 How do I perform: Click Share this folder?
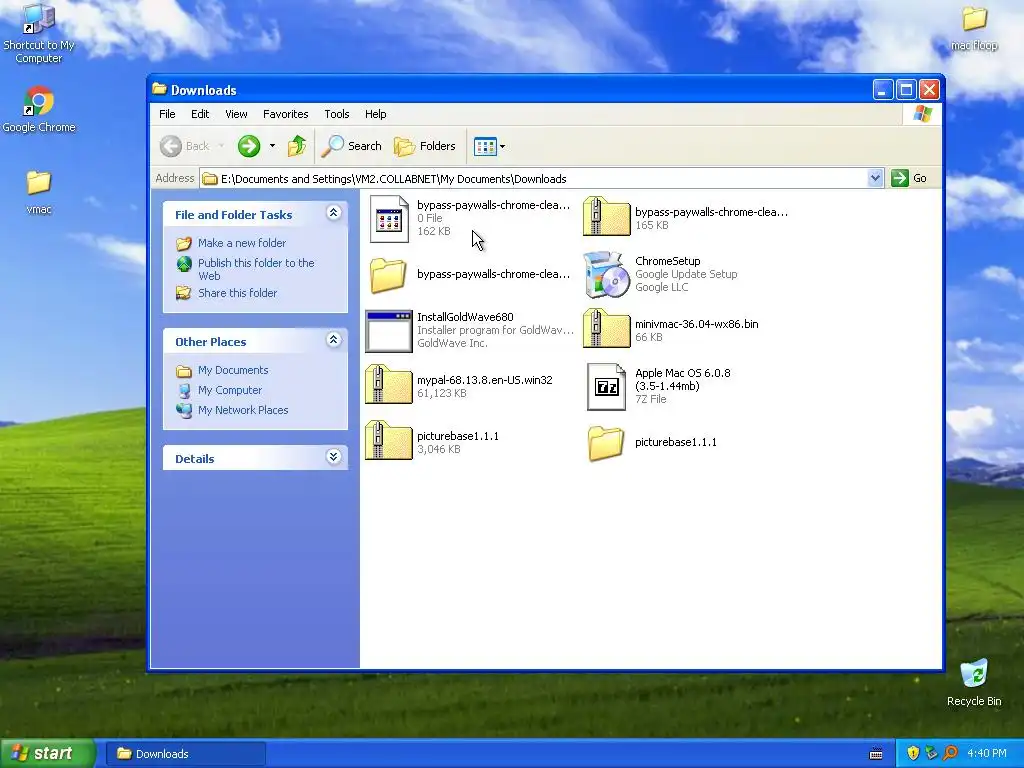[x=237, y=293]
